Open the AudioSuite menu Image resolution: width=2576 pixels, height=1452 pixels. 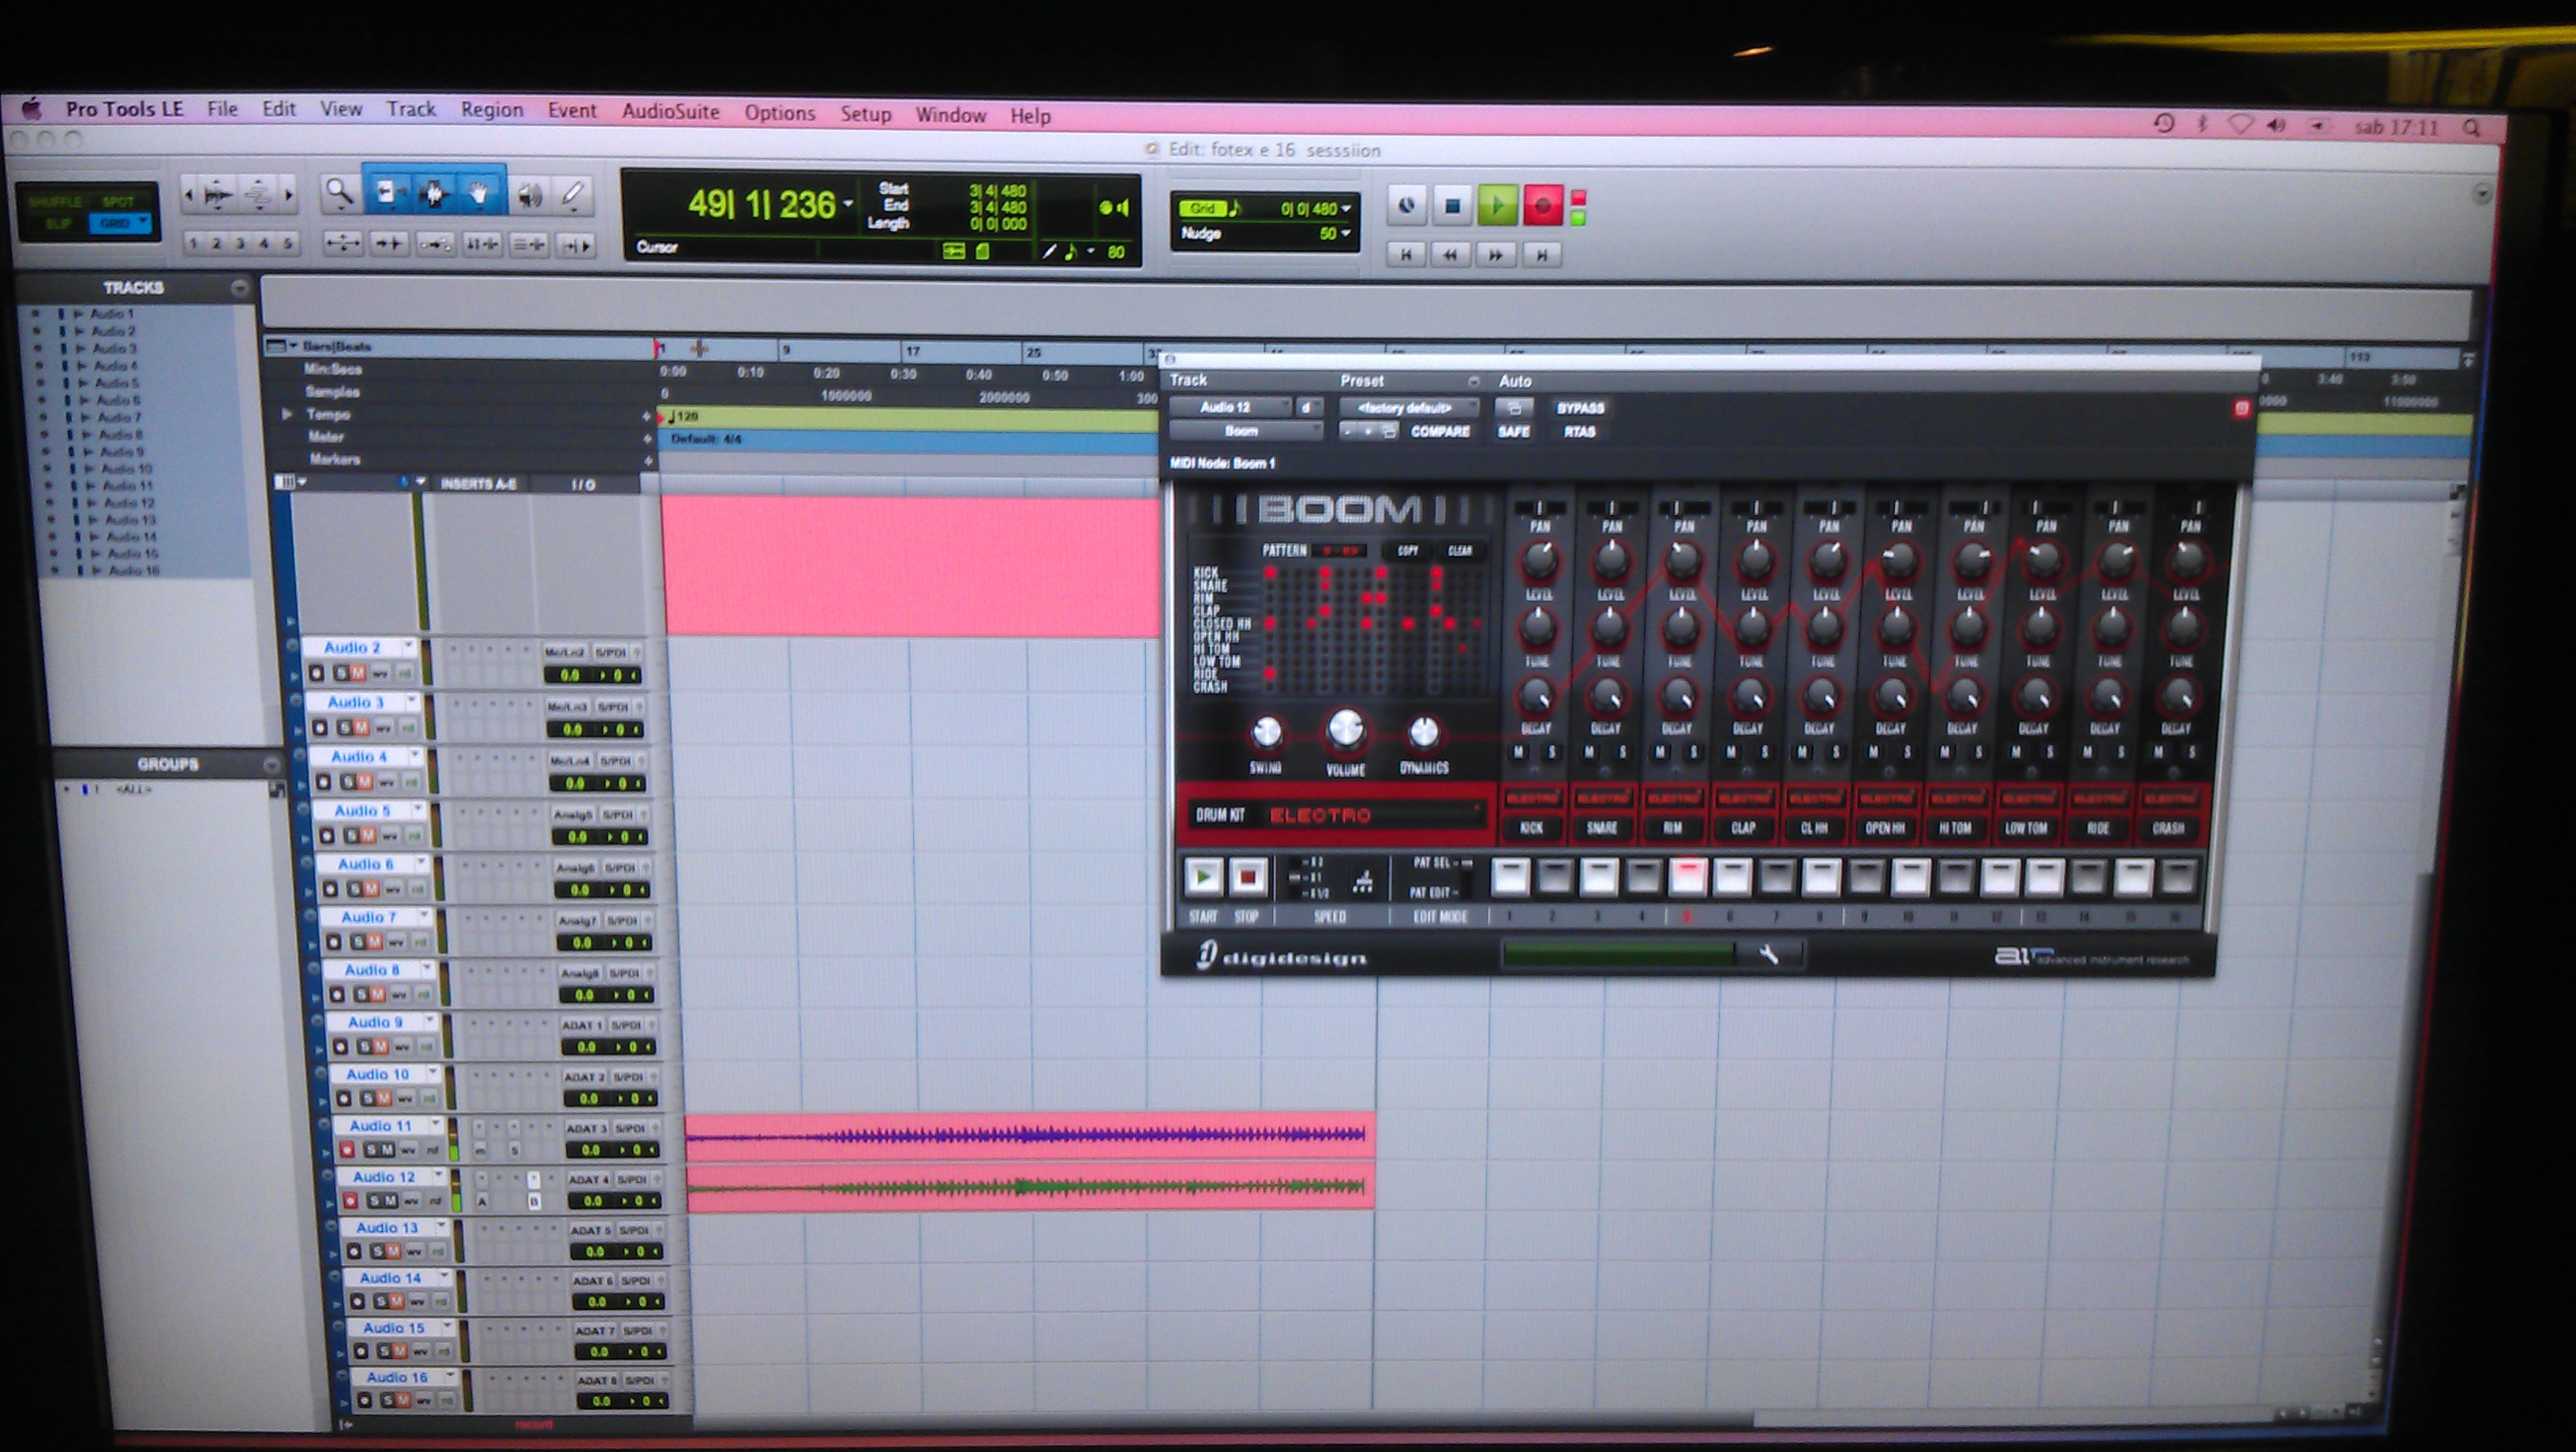(x=670, y=112)
